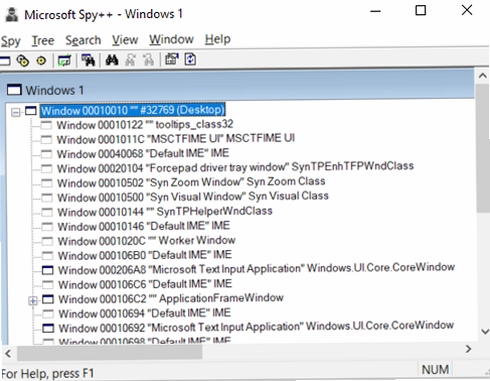Maximize the Spy++ window
Viewport: 490px width, 381px height.
click(421, 10)
